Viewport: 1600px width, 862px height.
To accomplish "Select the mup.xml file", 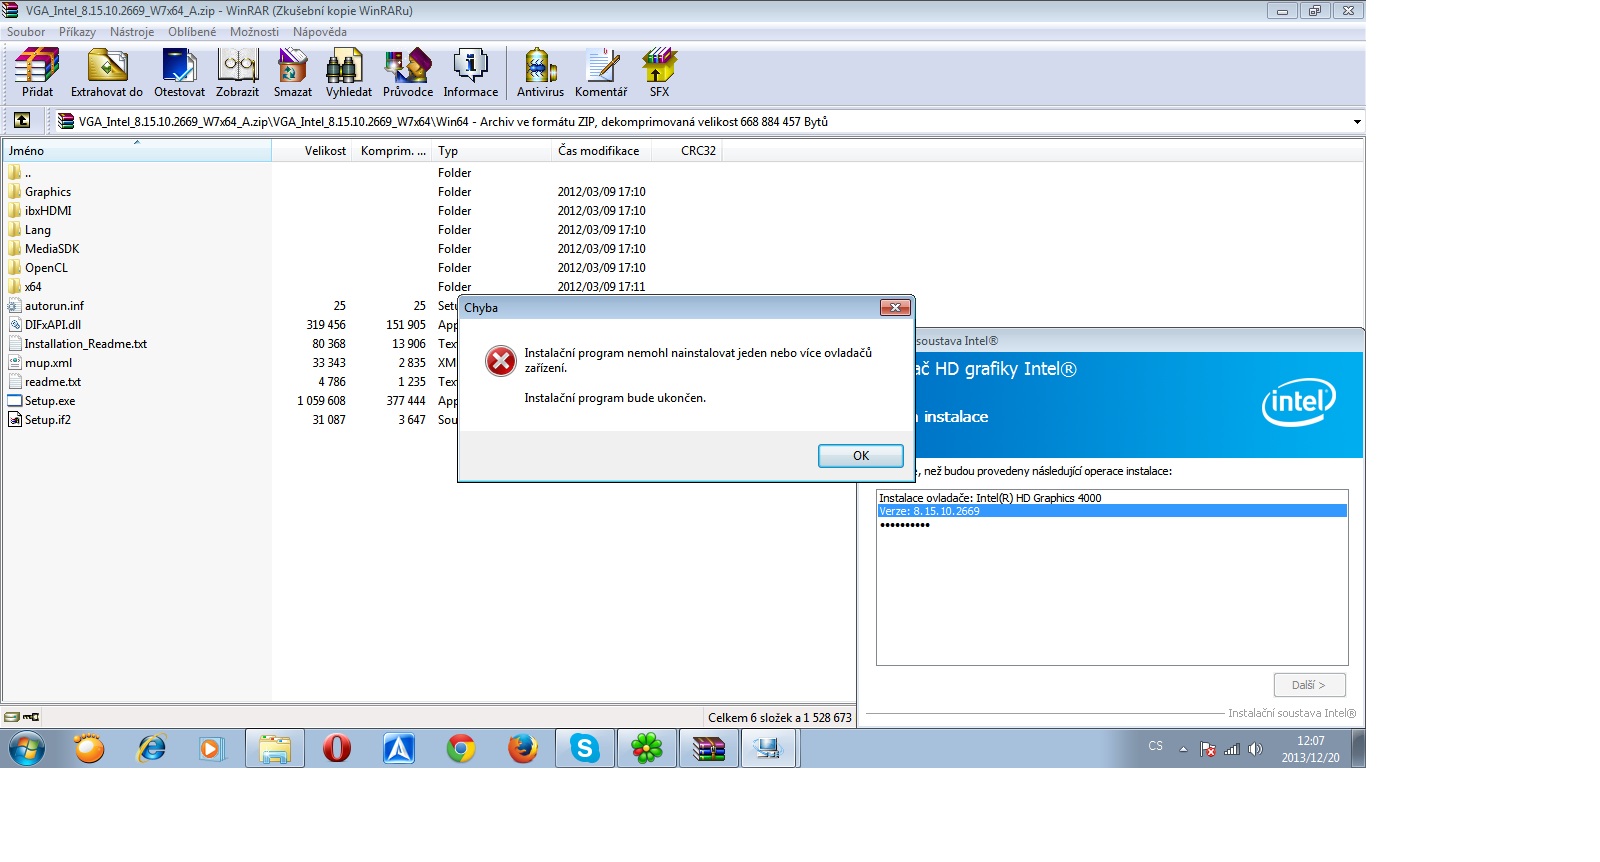I will 48,363.
